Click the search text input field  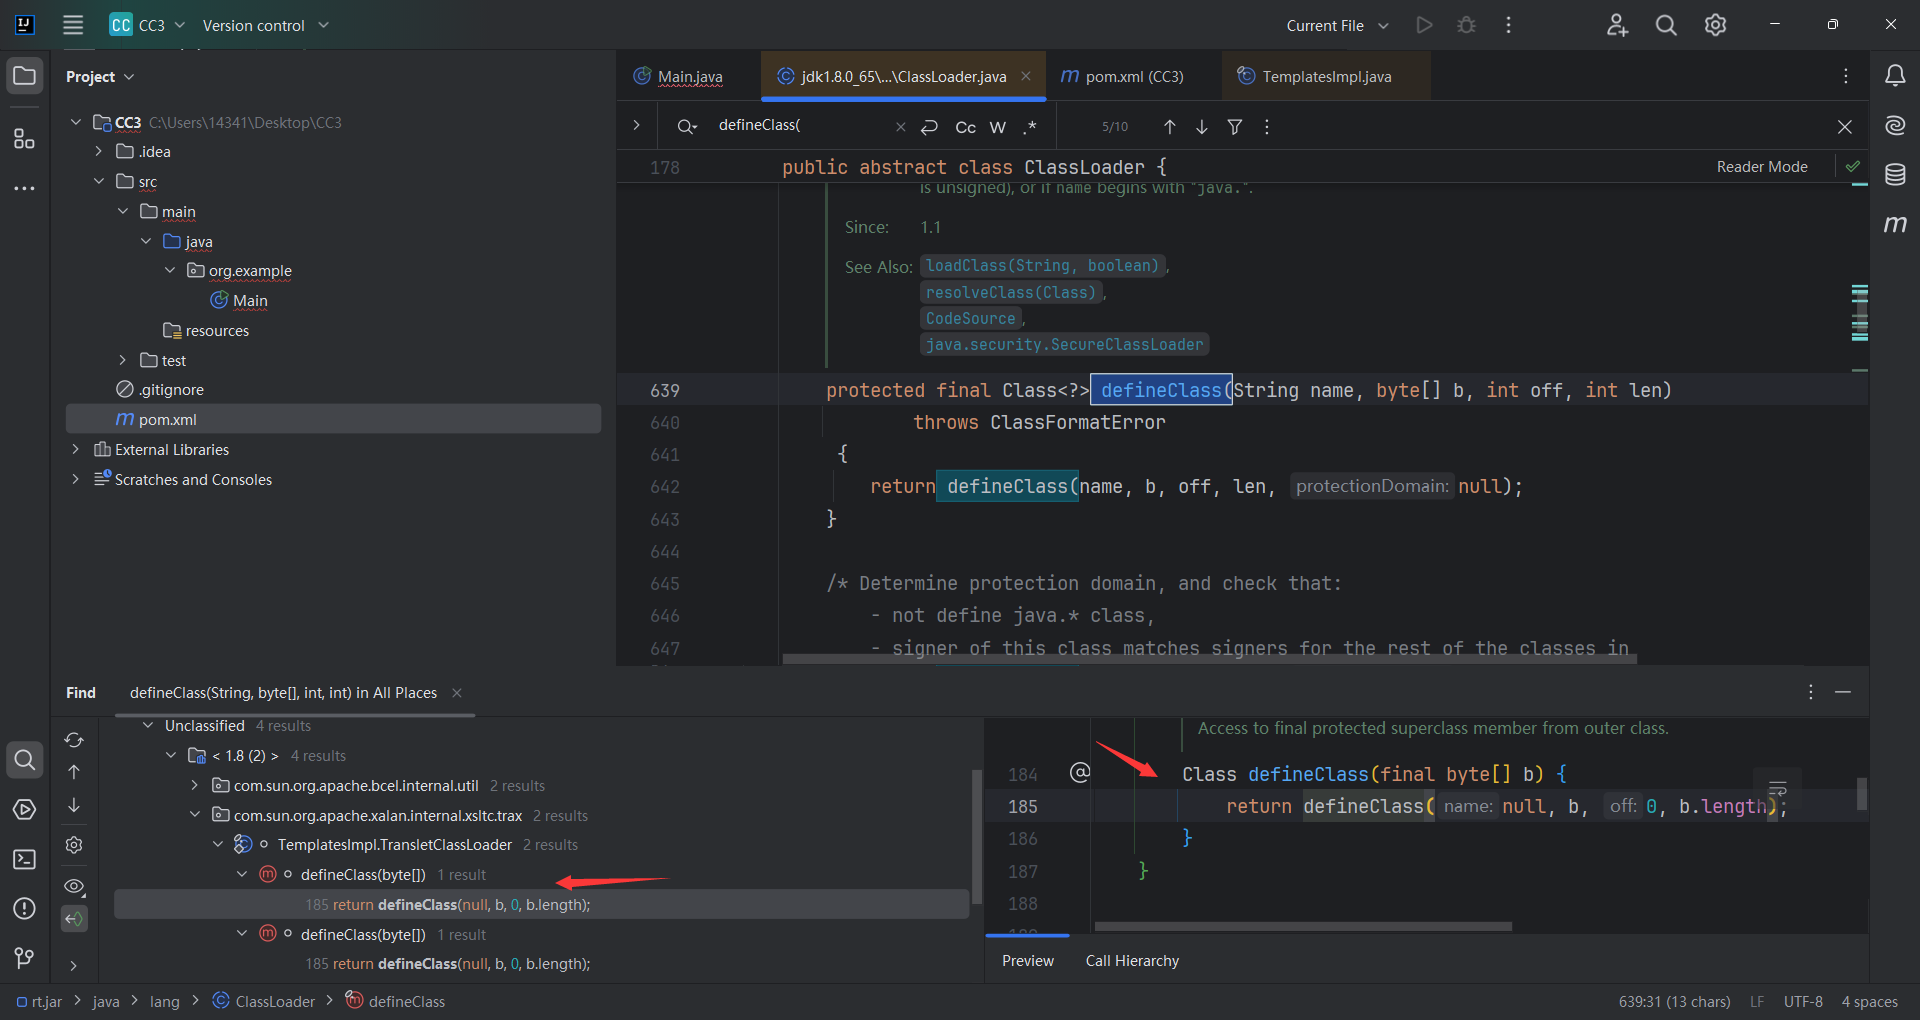800,125
